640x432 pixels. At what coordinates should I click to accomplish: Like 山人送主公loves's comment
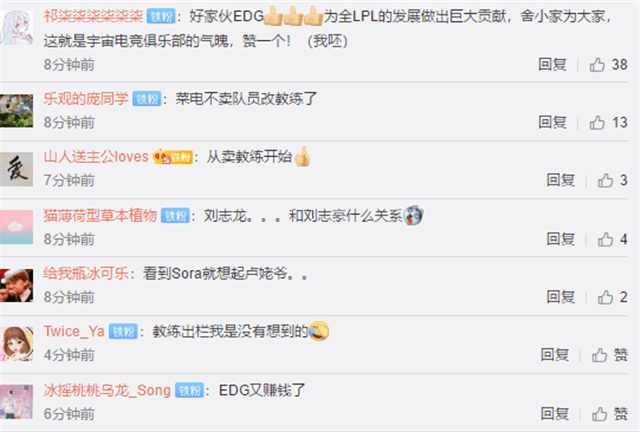point(605,180)
